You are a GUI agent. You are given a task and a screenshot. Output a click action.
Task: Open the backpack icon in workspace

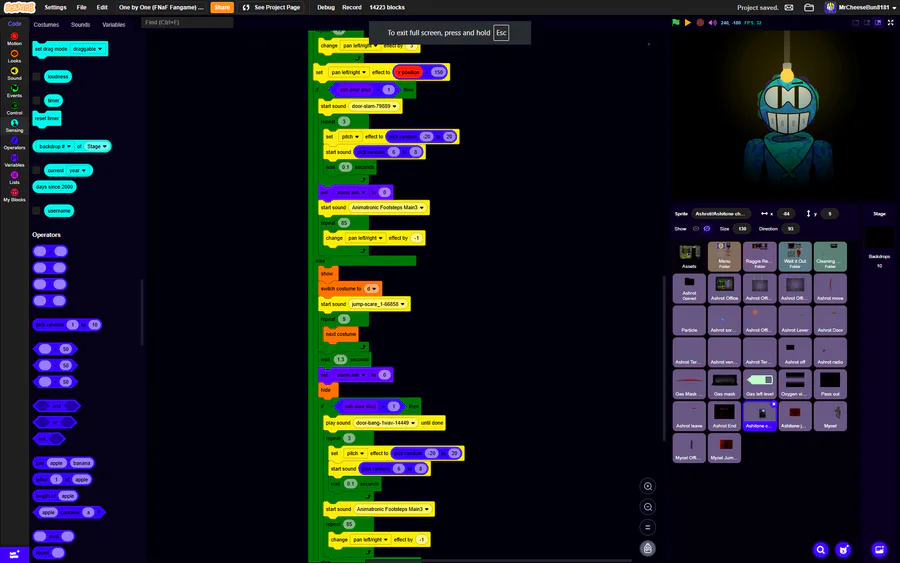[x=648, y=548]
